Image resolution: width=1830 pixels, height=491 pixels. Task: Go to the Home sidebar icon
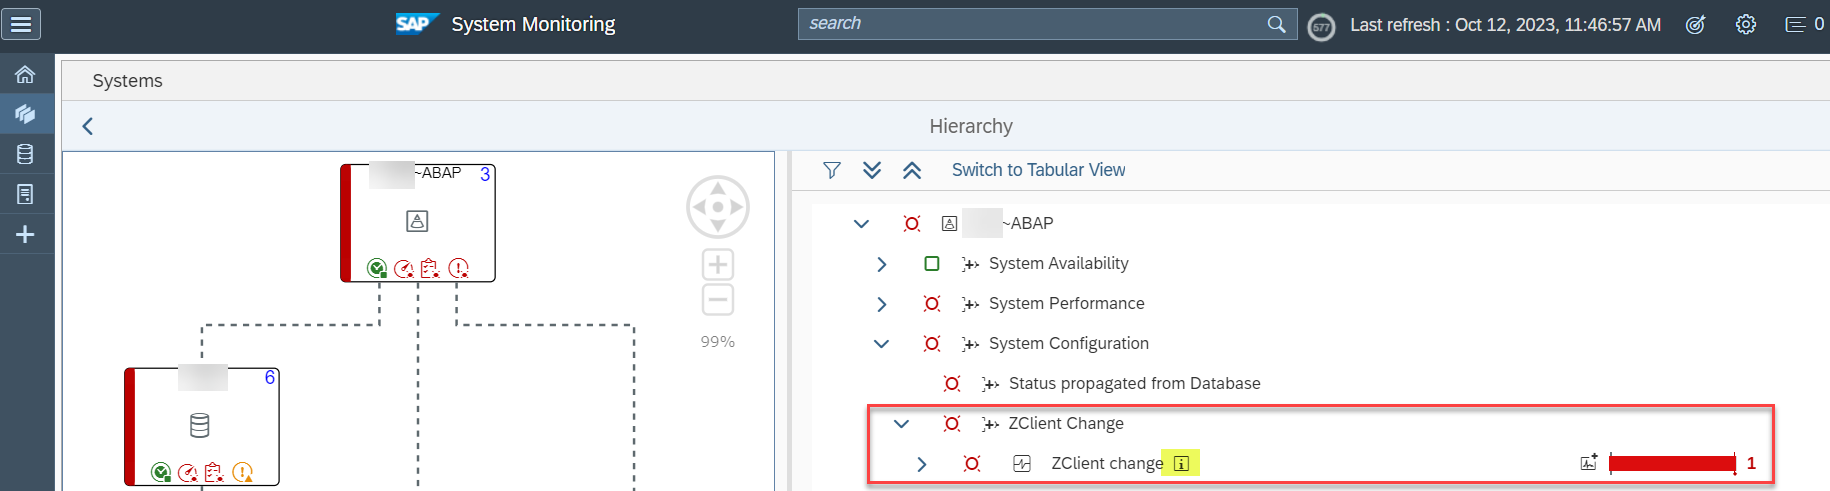[25, 75]
